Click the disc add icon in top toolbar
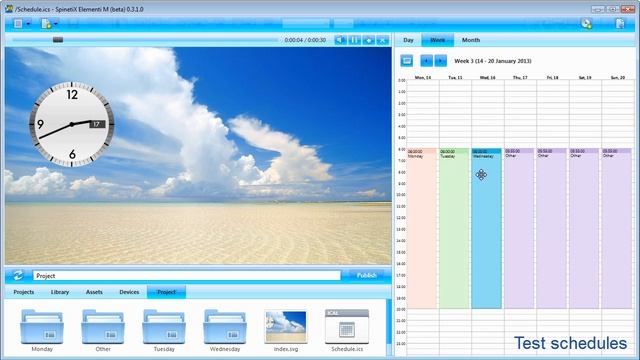This screenshot has height=360, width=640. click(587, 24)
